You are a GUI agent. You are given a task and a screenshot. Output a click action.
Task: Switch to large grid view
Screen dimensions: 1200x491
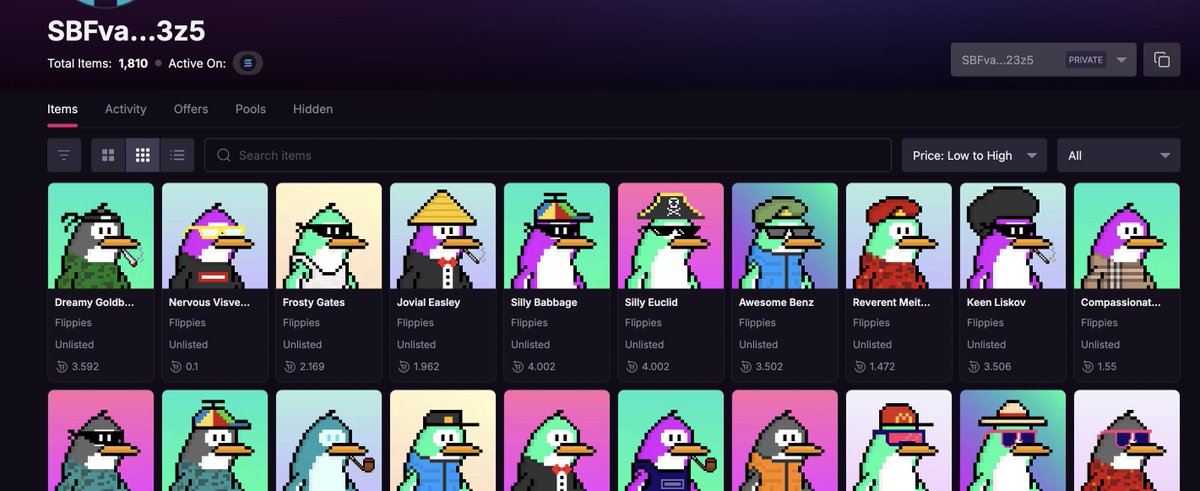coord(108,155)
